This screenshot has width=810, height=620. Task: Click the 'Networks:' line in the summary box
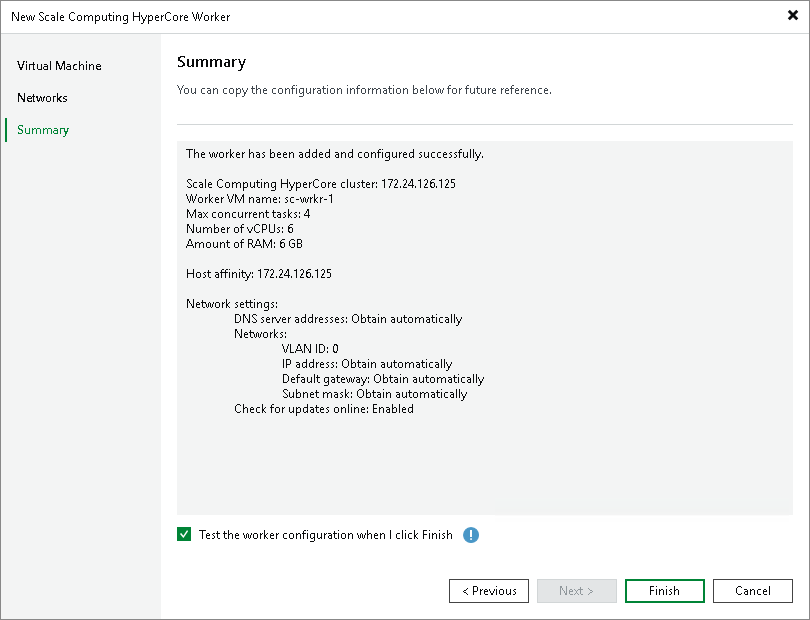point(260,334)
